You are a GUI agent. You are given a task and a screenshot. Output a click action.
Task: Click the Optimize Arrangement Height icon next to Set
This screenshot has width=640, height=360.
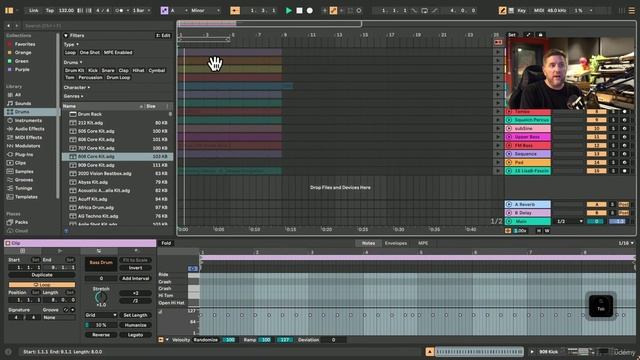[x=528, y=35]
